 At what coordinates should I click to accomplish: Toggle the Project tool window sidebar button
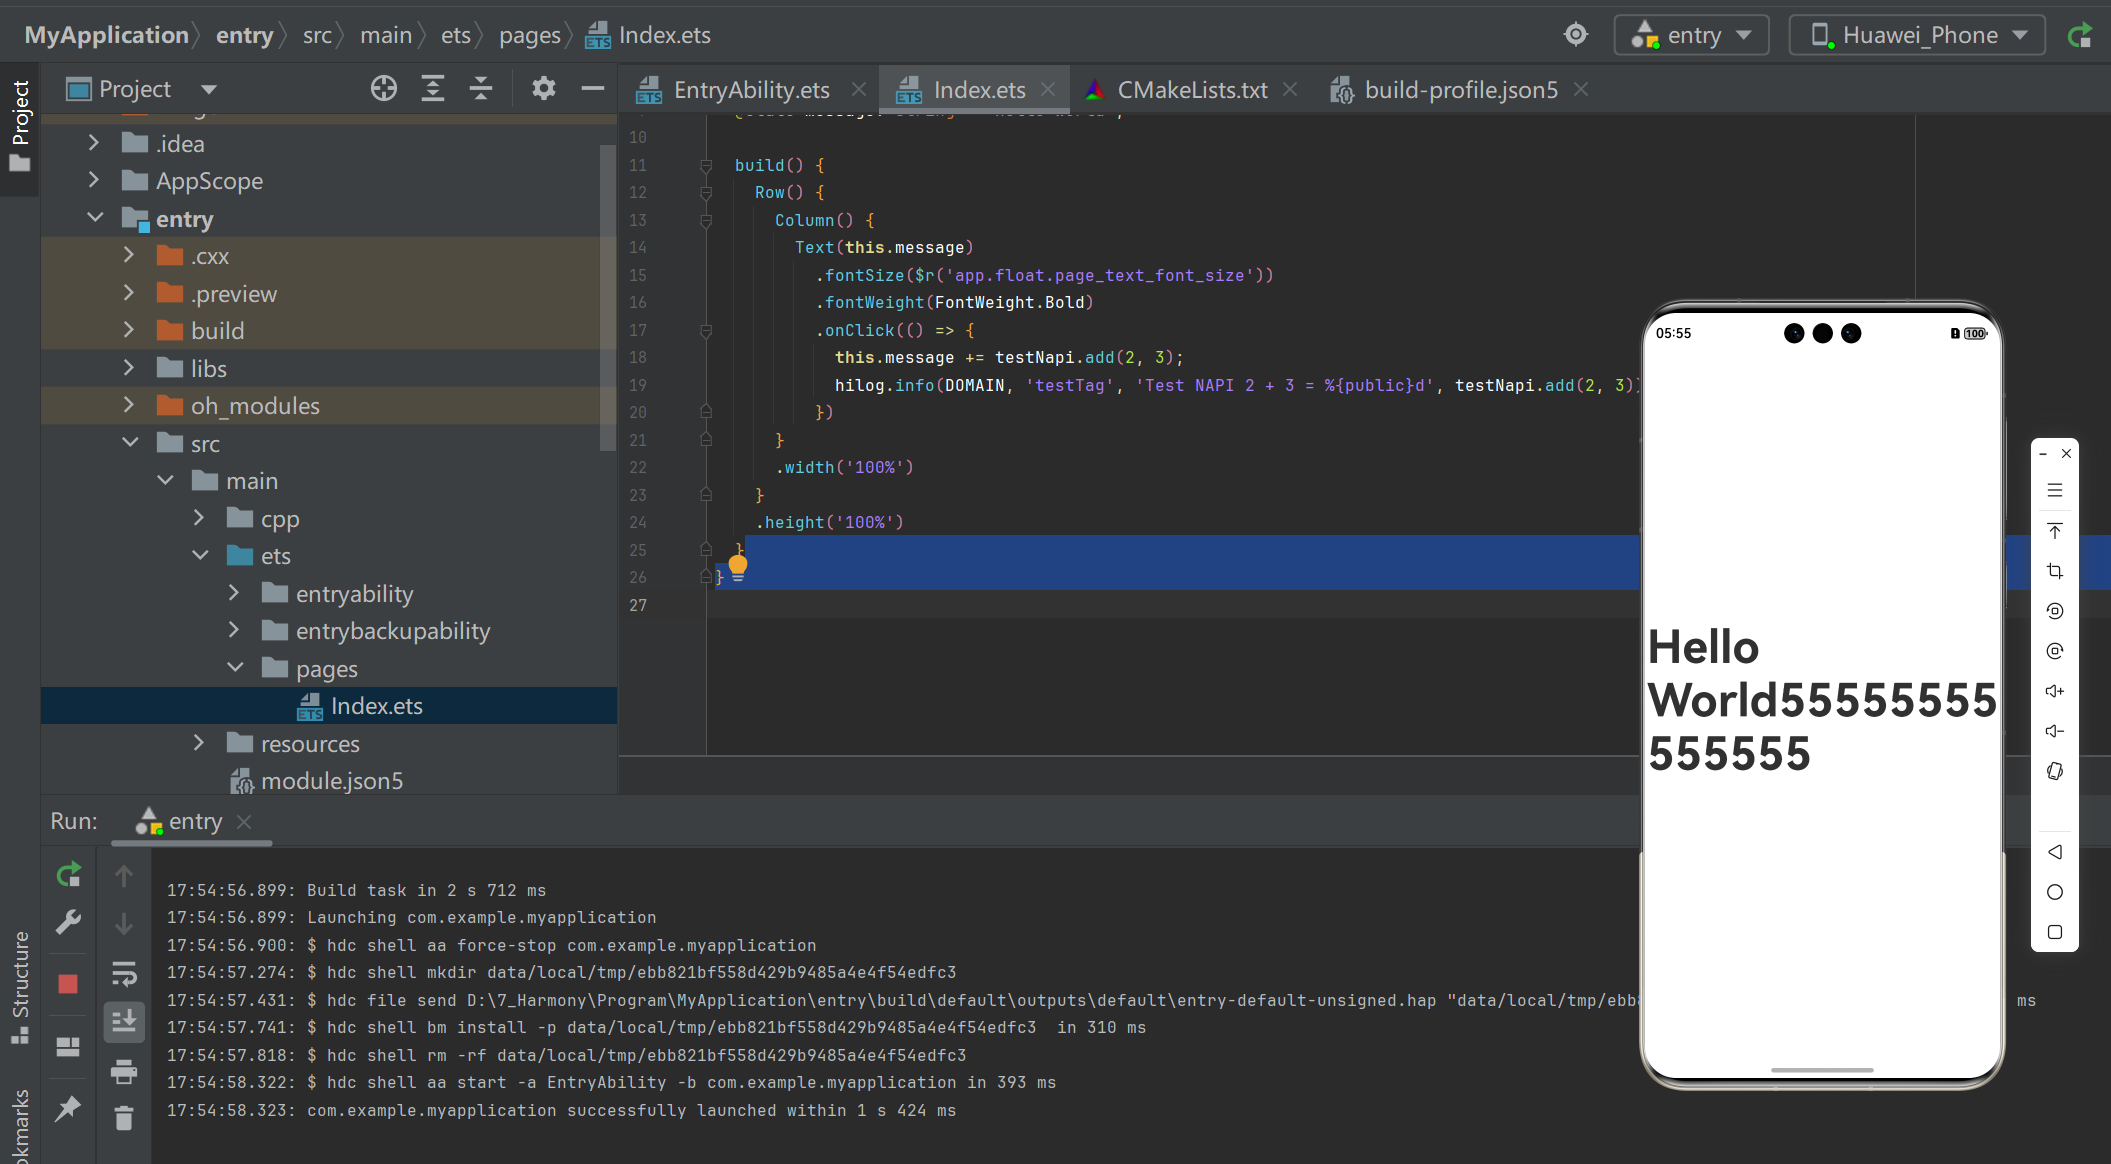coord(20,125)
